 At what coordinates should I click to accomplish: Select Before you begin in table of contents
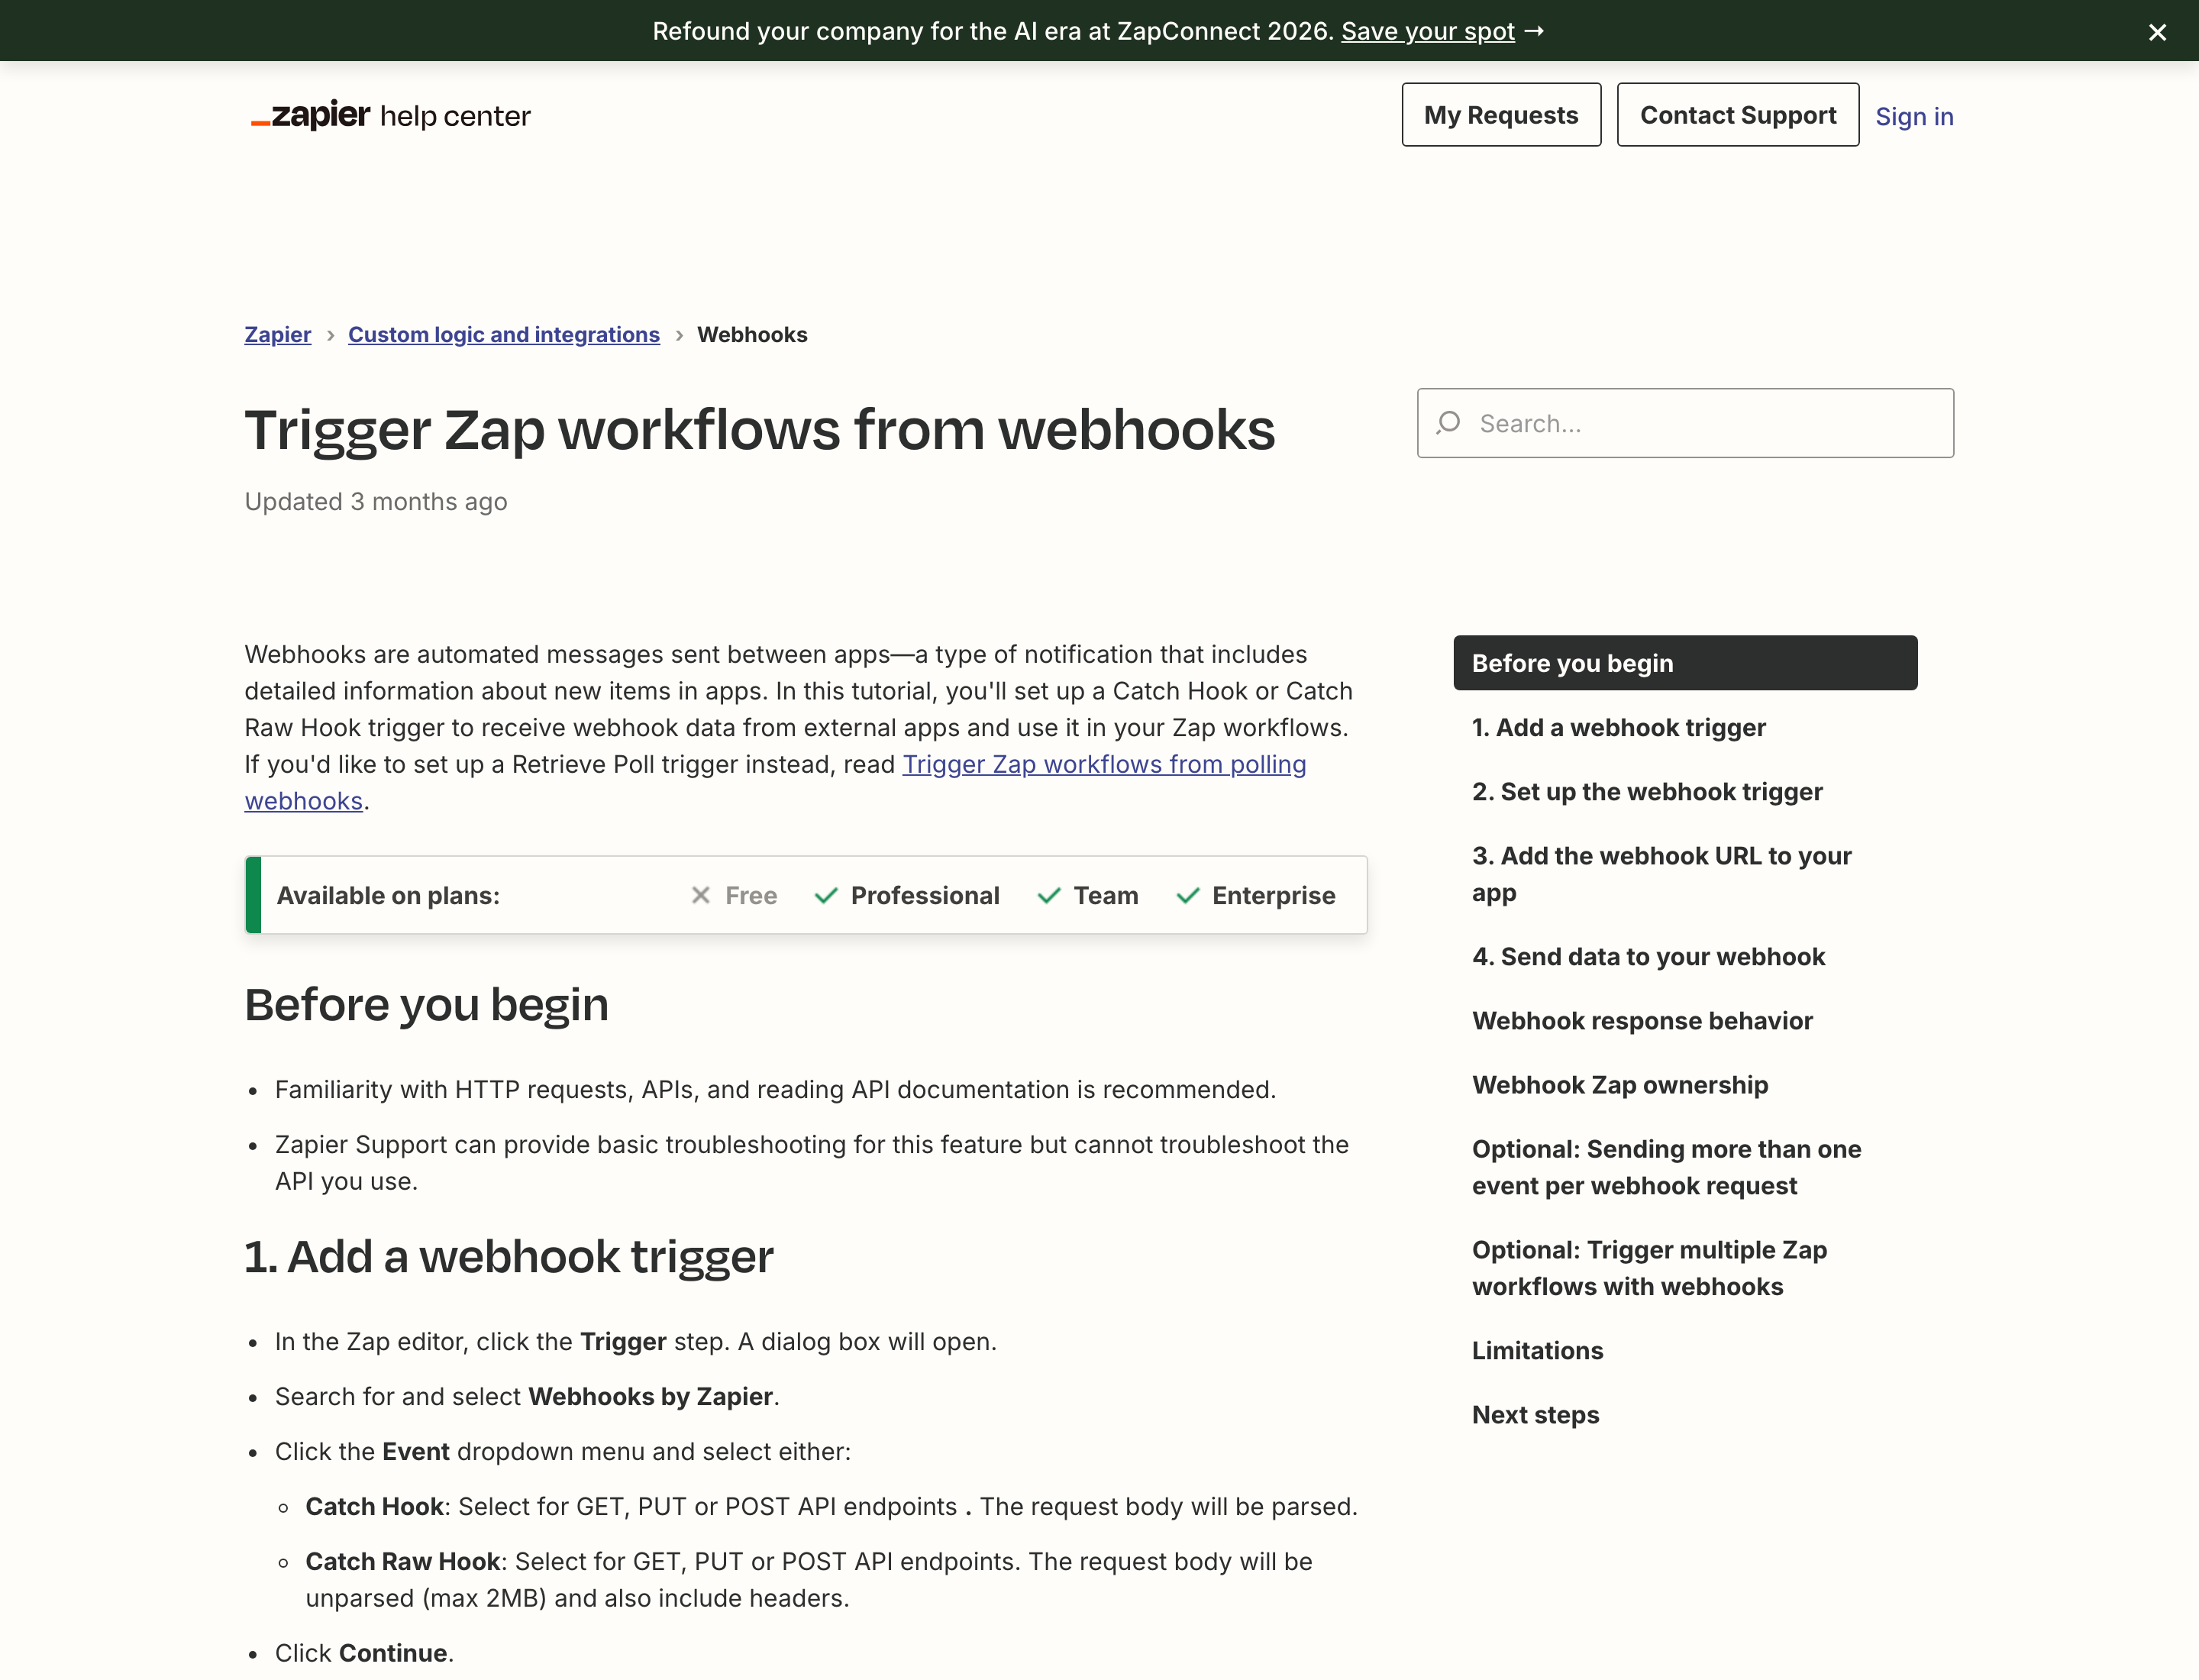click(1685, 663)
